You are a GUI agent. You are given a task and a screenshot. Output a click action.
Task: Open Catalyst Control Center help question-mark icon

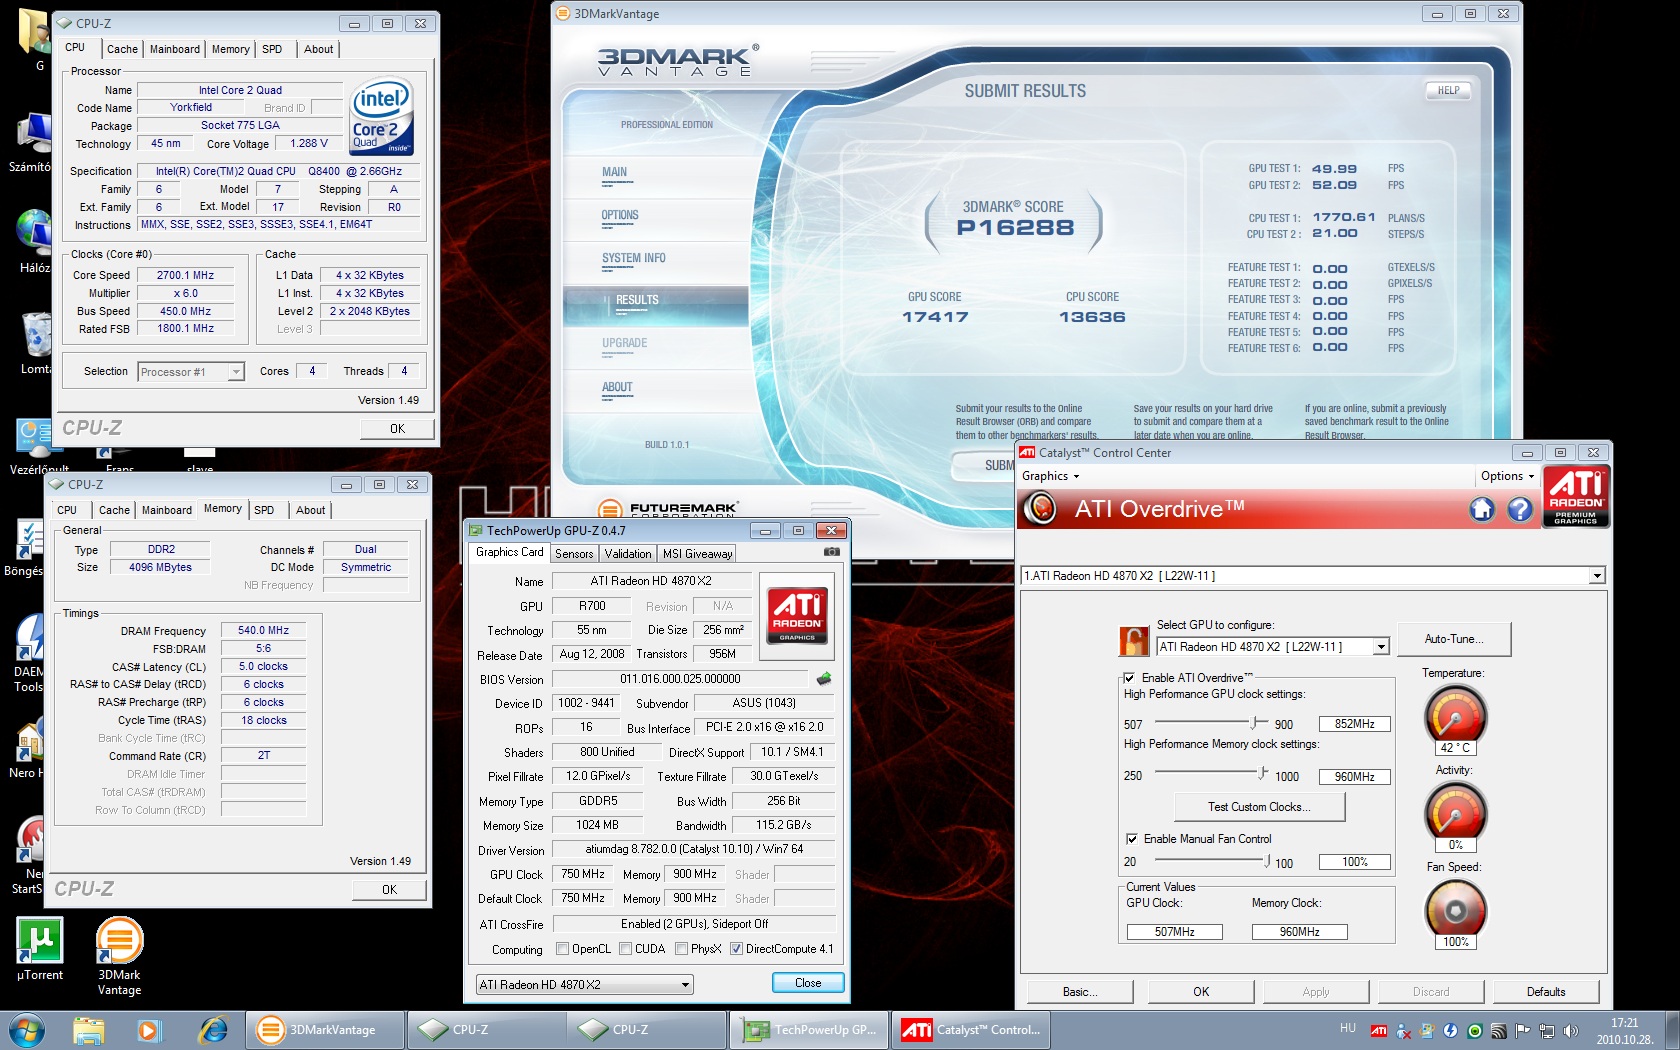pos(1520,509)
